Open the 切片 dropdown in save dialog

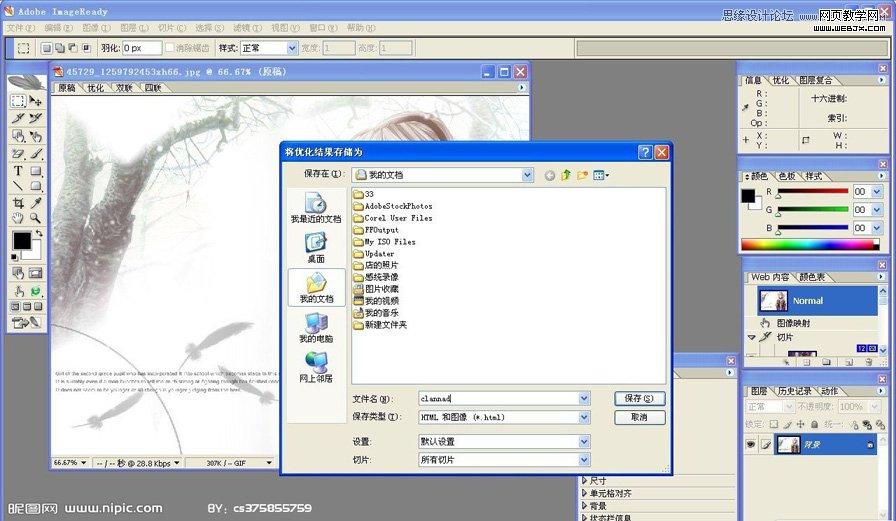(x=584, y=459)
